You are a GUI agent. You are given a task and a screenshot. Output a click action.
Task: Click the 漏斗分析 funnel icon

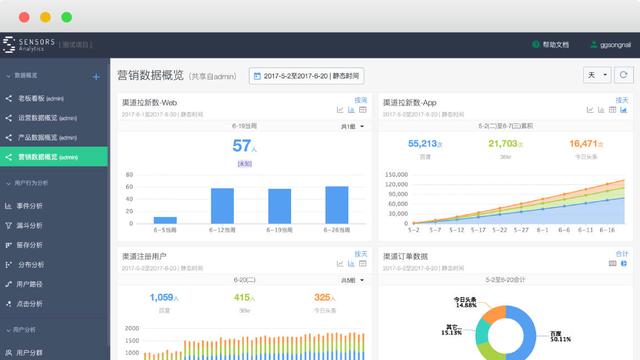8,225
